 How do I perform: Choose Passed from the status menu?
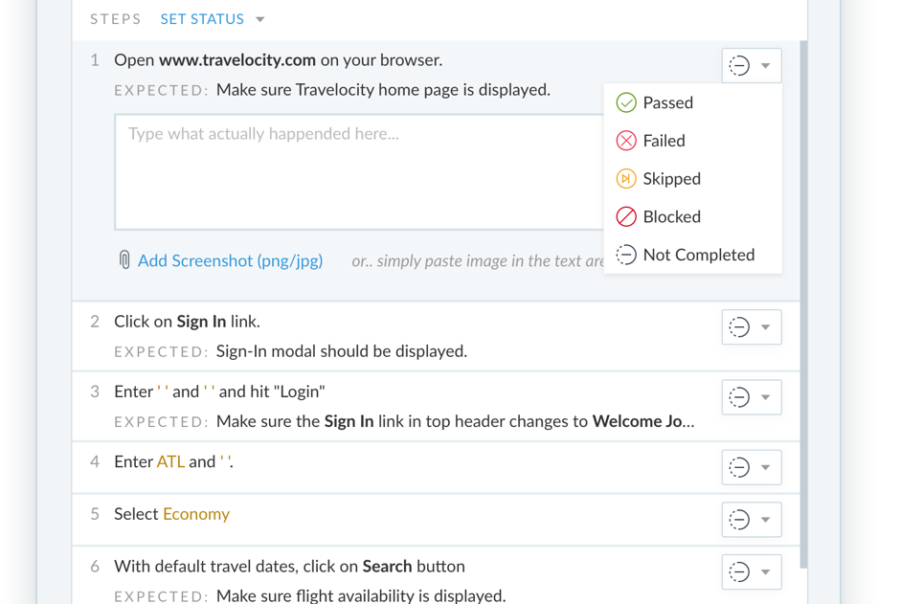pyautogui.click(x=667, y=103)
